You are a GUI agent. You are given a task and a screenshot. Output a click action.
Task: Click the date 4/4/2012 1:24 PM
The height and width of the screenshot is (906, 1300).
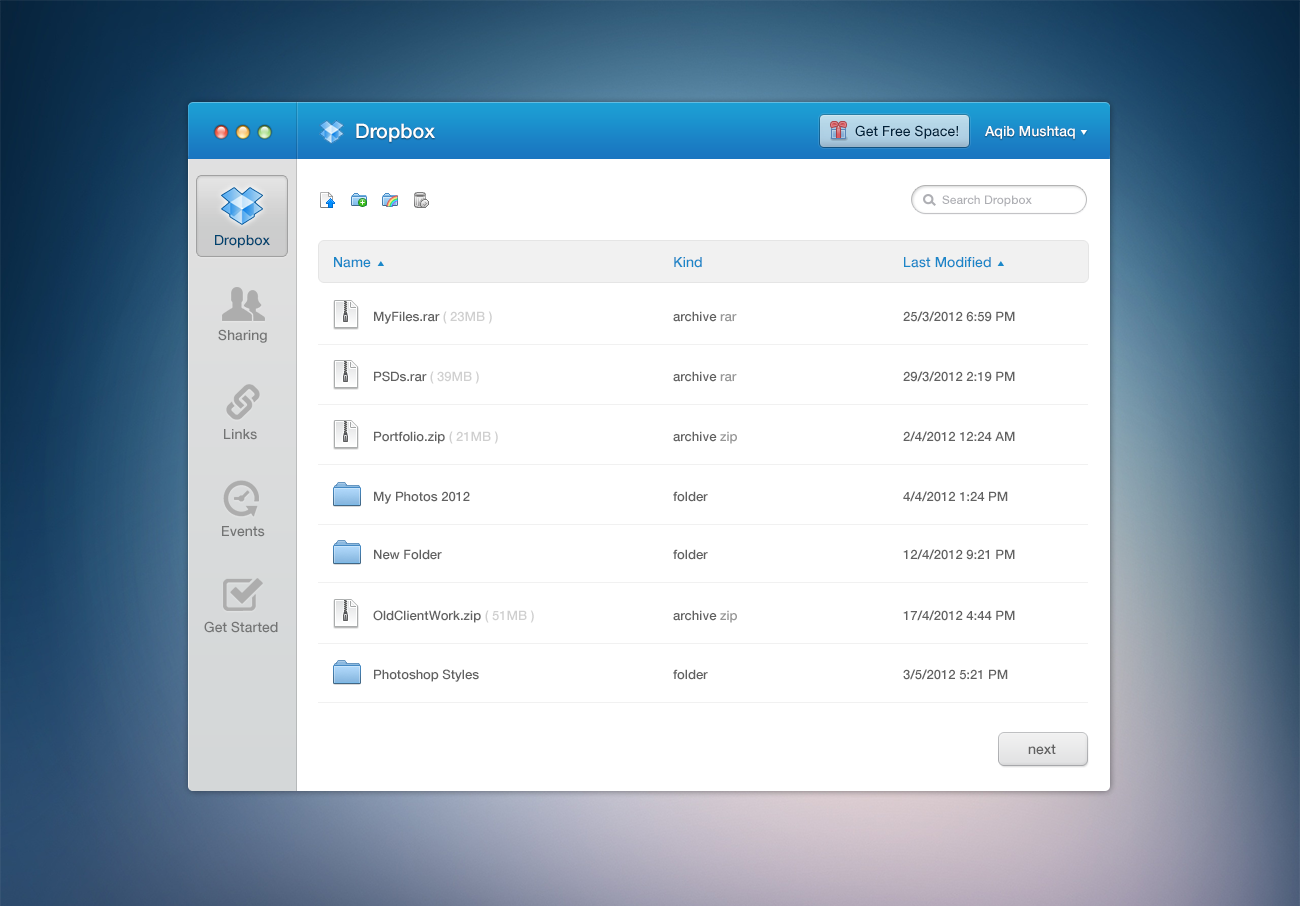click(x=955, y=497)
